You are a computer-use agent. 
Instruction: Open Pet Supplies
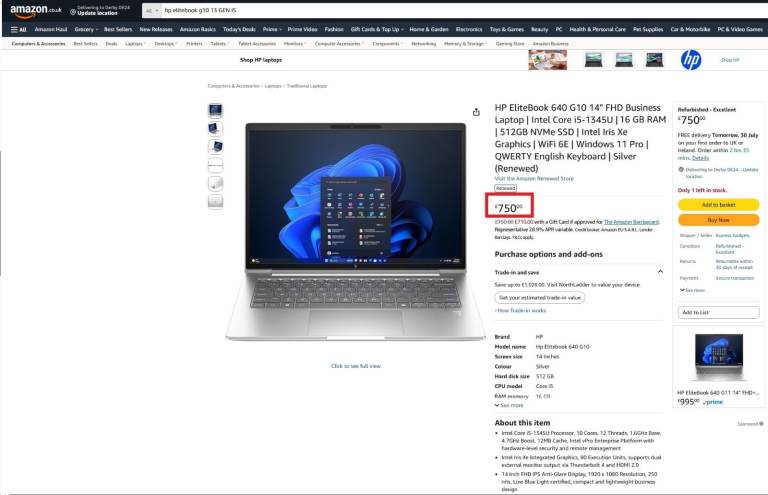(x=648, y=29)
